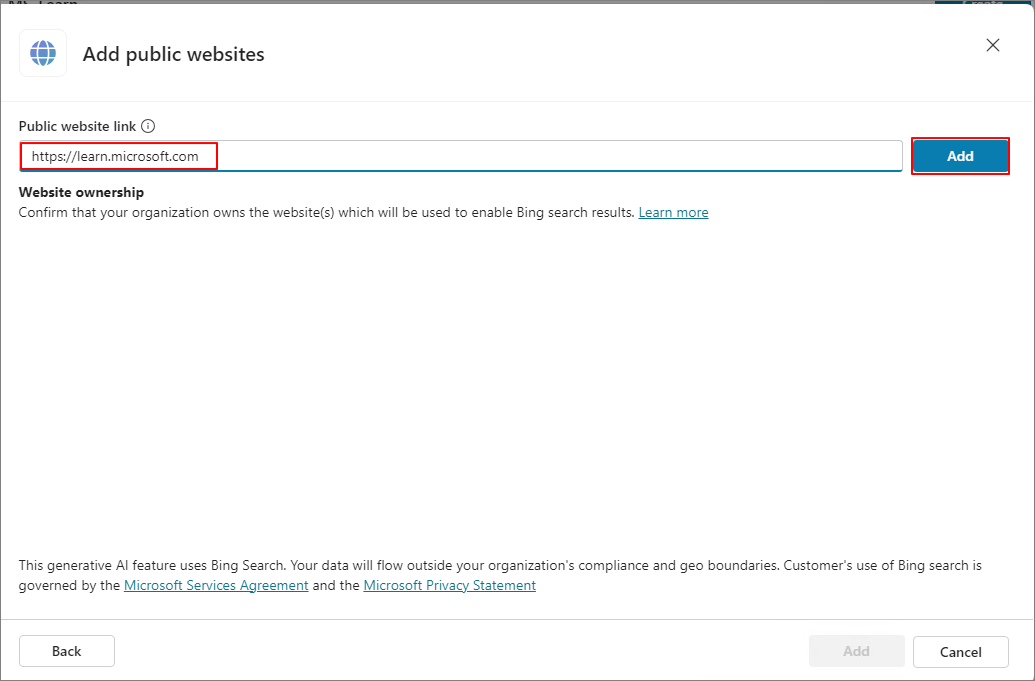Click the globe icon in dialog header
Viewport: 1035px width, 681px height.
pos(43,53)
